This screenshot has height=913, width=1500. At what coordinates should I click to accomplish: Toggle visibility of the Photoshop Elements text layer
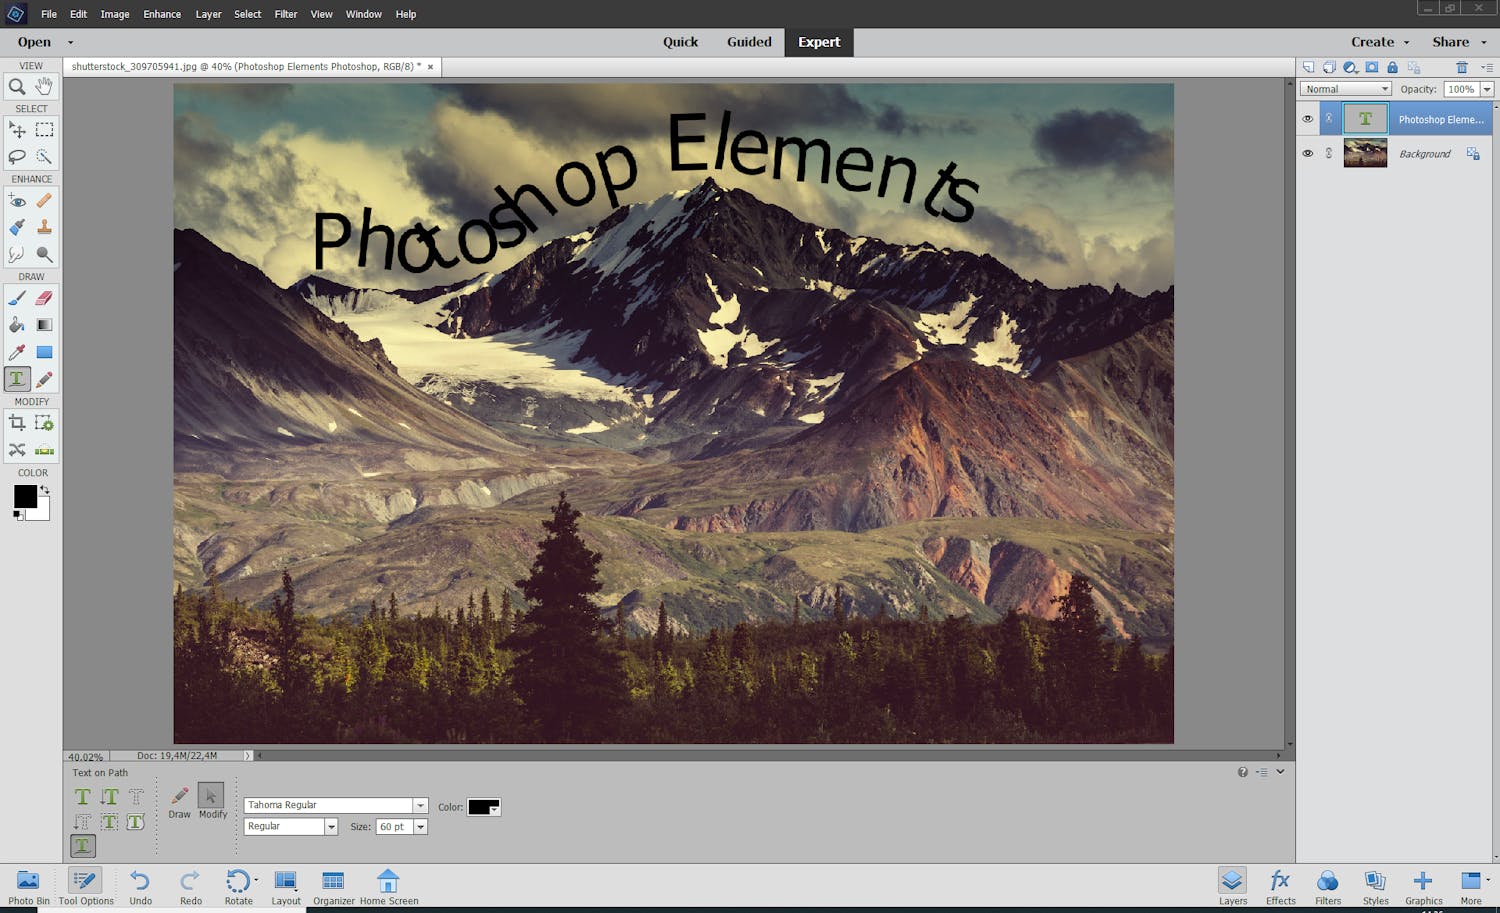(1307, 119)
